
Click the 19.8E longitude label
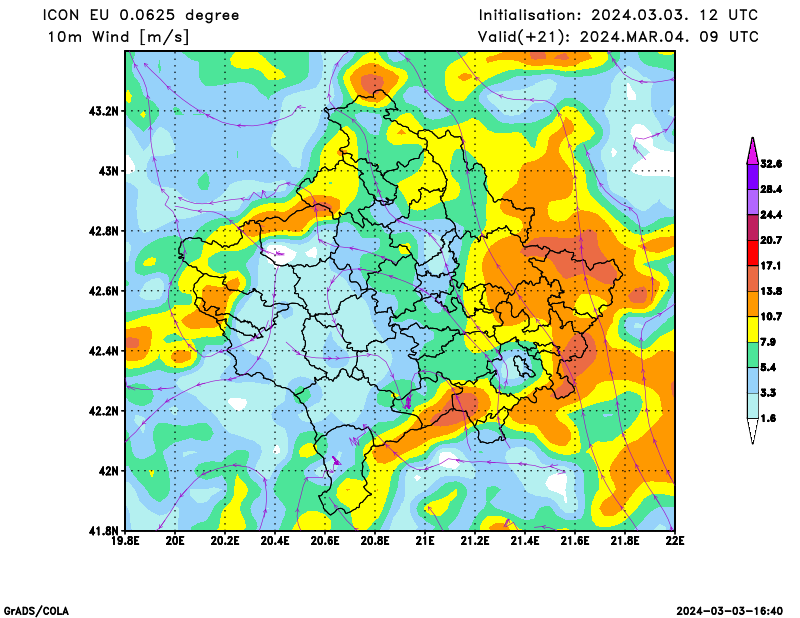pyautogui.click(x=126, y=541)
